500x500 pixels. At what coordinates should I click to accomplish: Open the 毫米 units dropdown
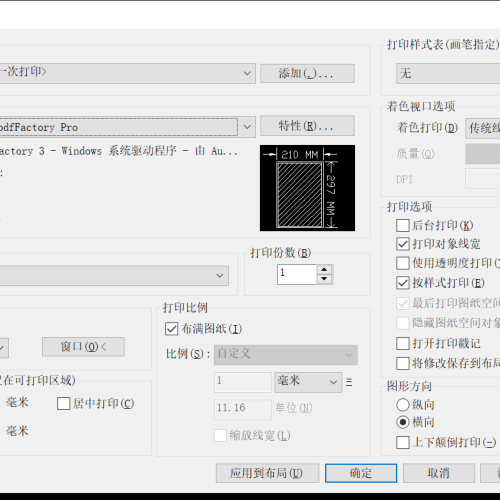click(x=308, y=382)
